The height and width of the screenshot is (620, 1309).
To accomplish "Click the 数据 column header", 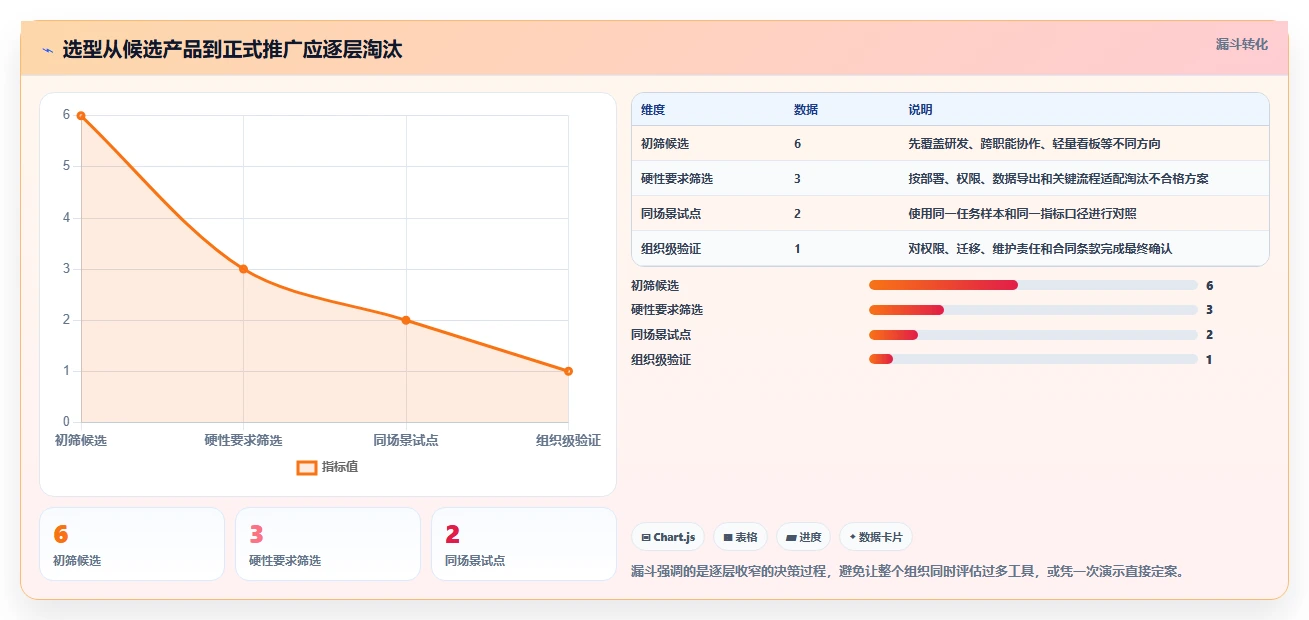I will pyautogui.click(x=806, y=110).
